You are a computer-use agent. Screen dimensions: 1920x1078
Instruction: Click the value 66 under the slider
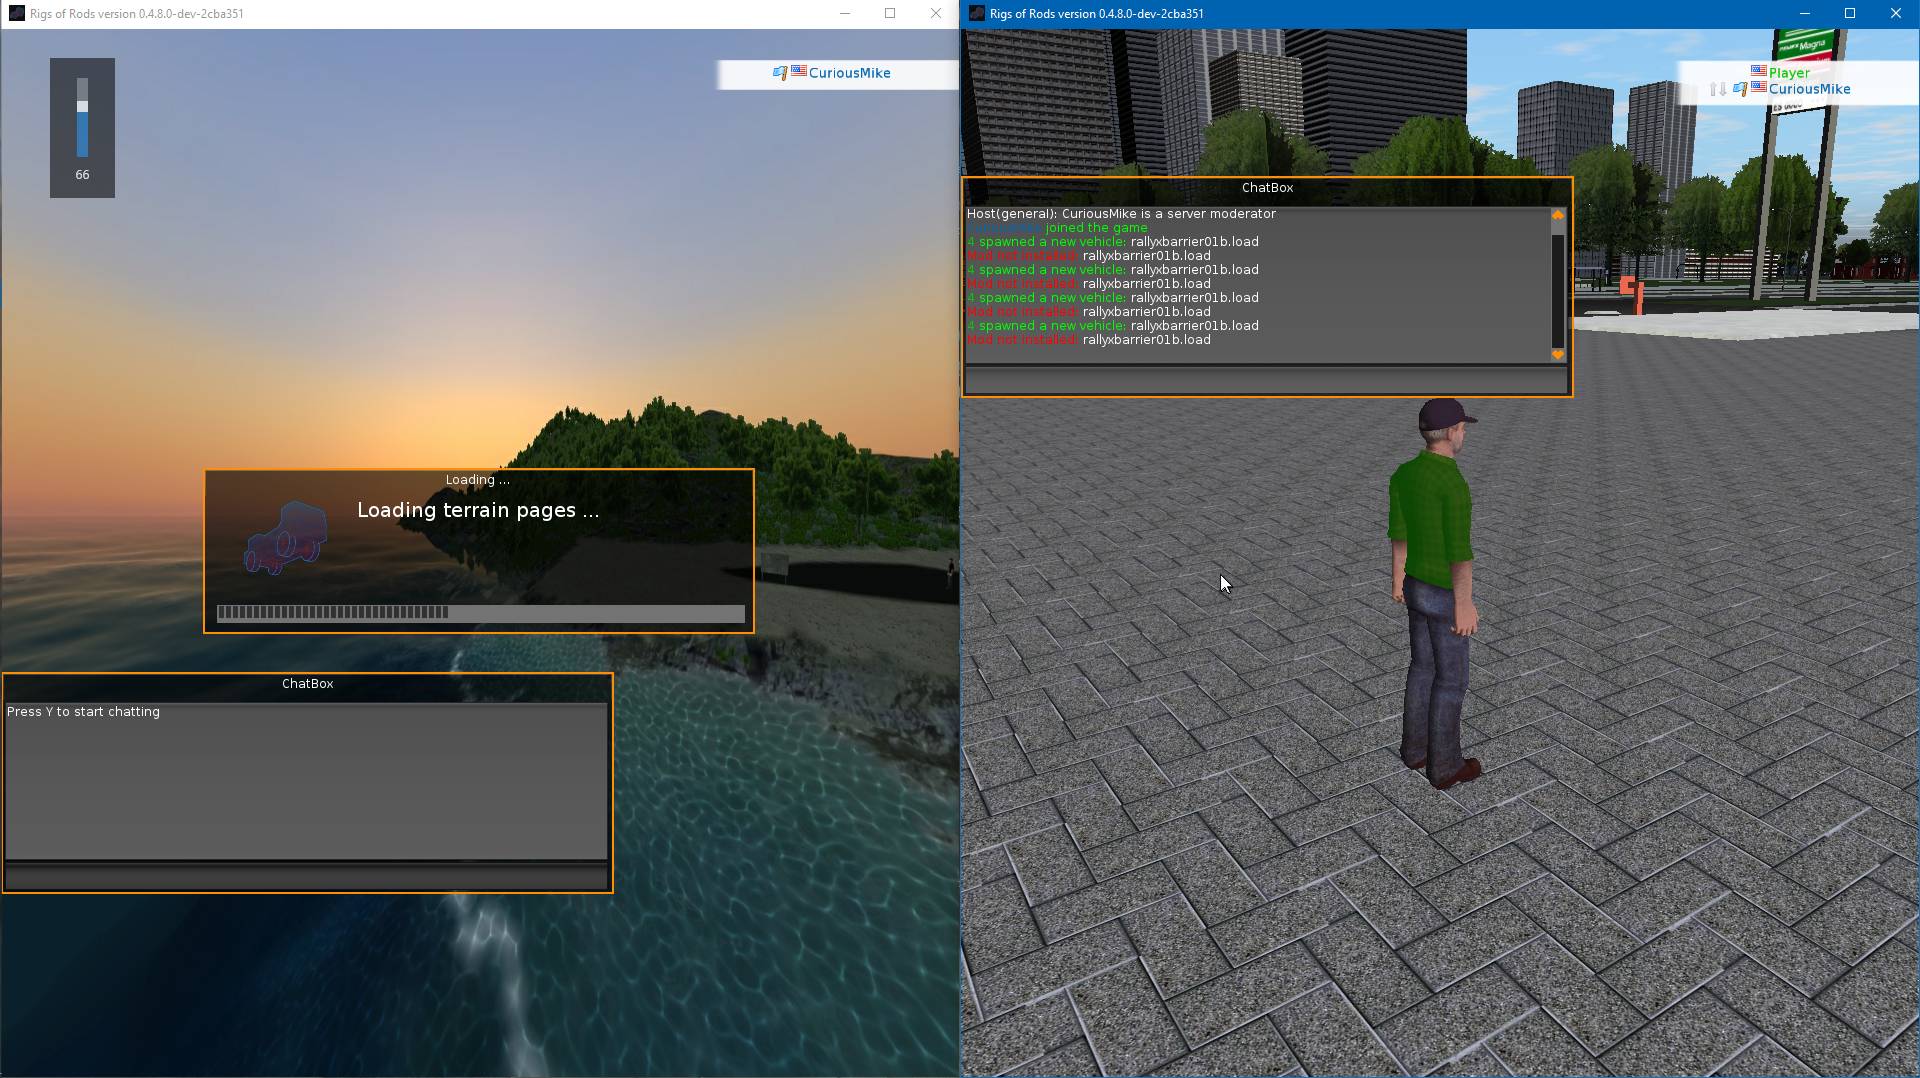click(82, 175)
